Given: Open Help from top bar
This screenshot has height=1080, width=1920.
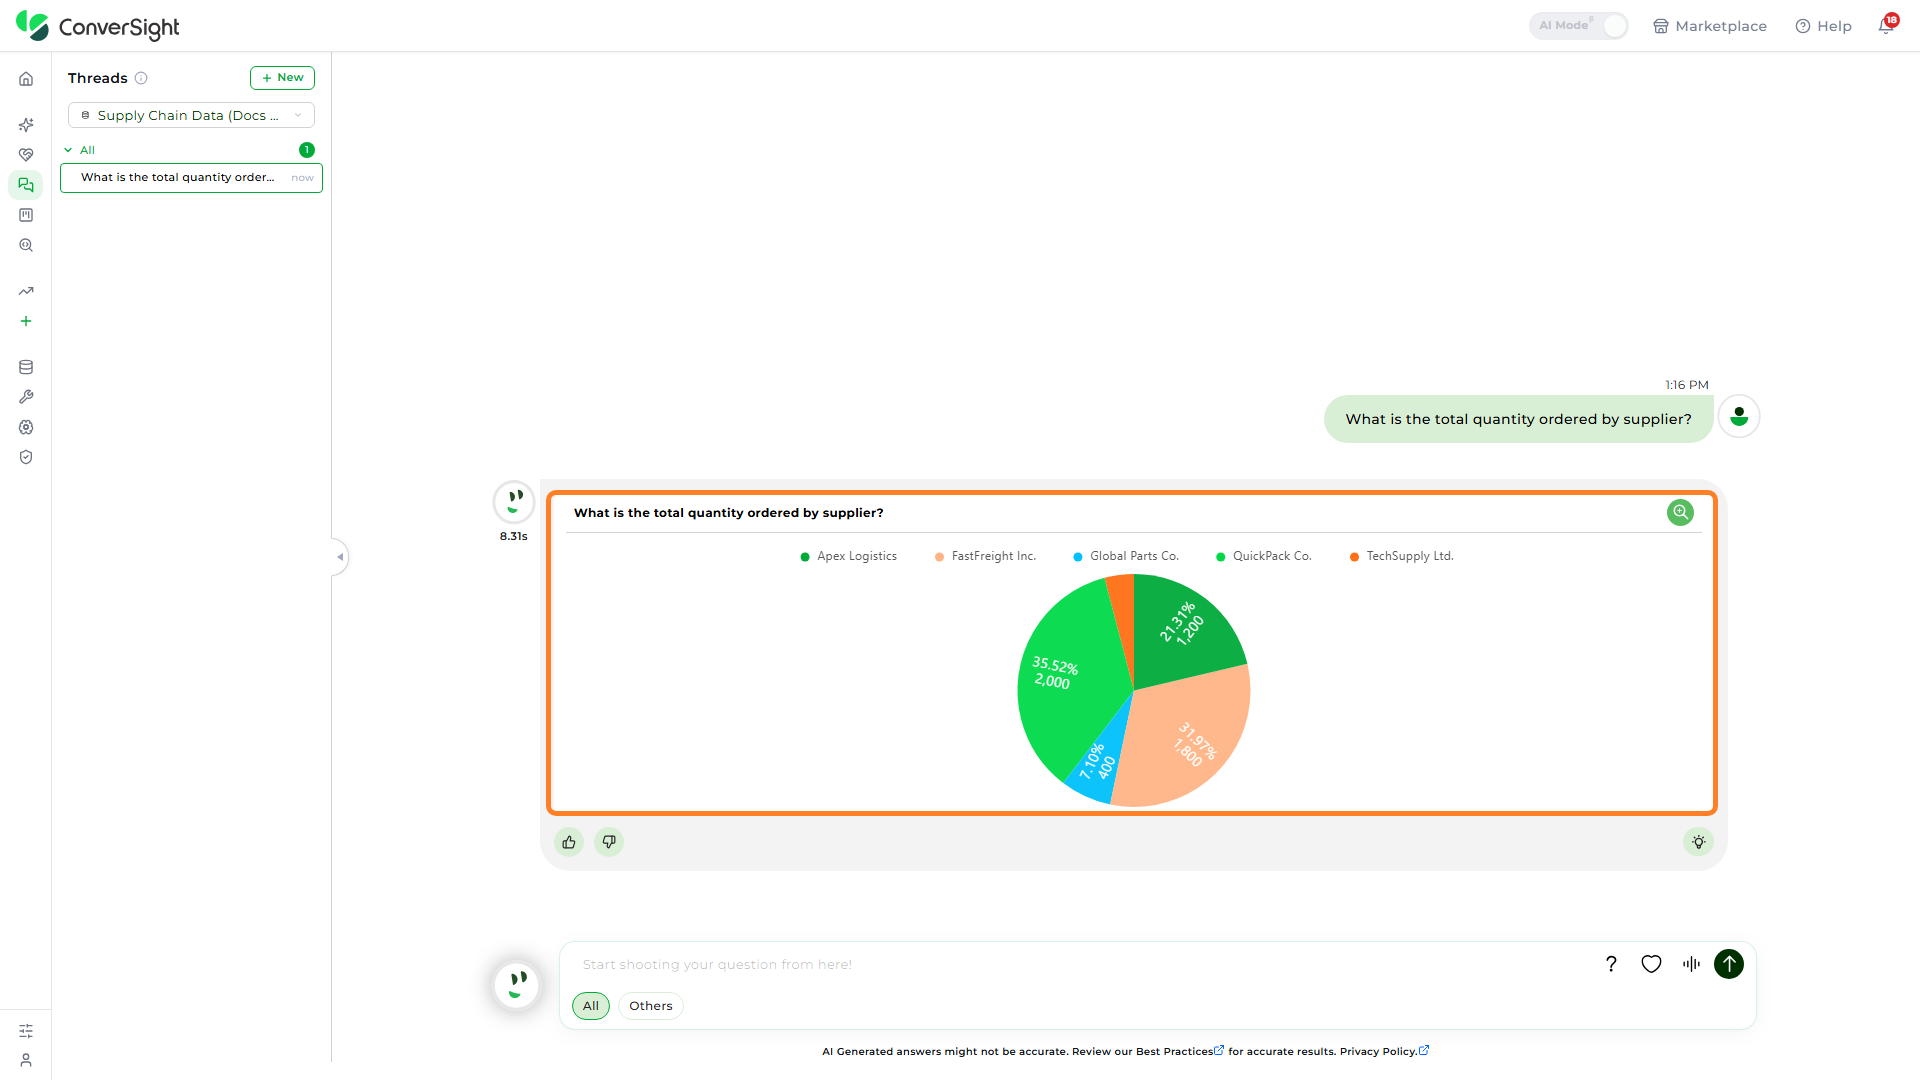Looking at the screenshot, I should pos(1824,26).
